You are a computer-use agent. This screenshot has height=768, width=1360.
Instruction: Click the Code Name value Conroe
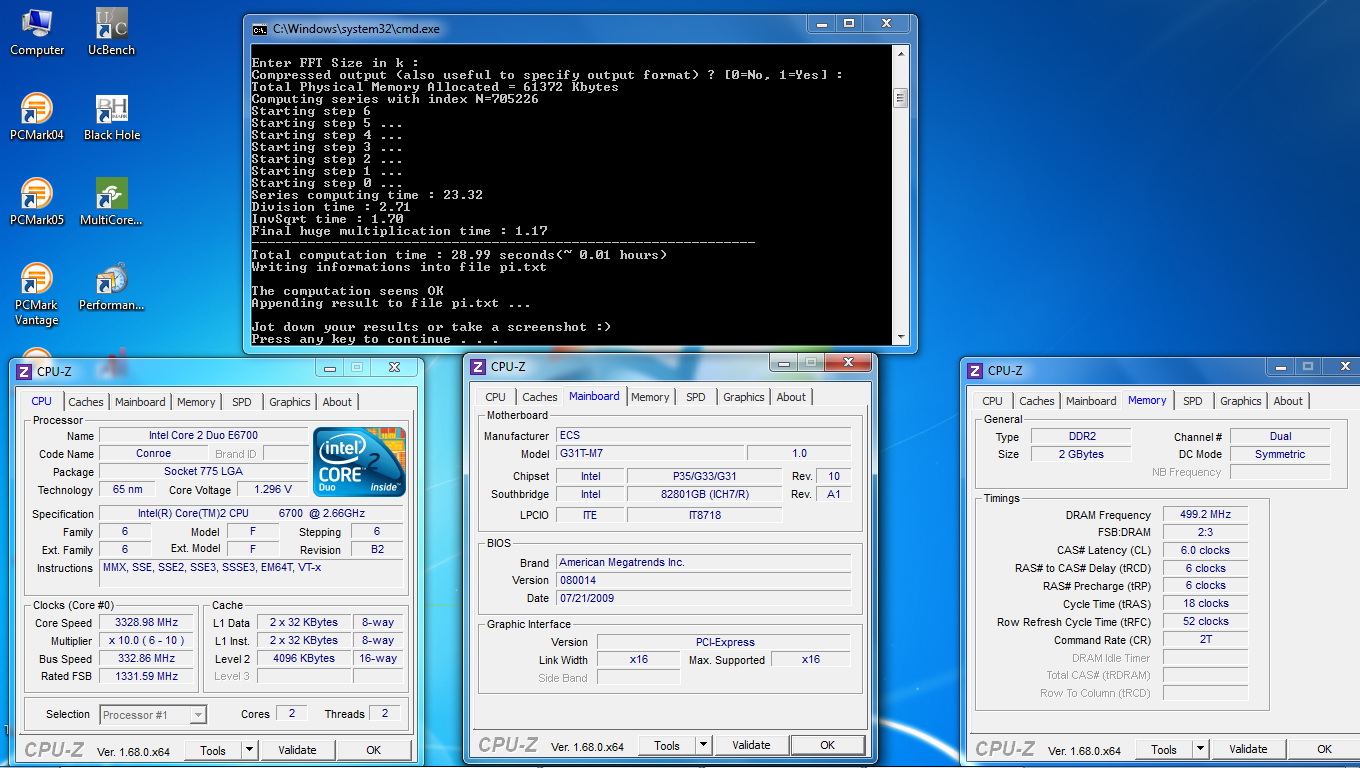pyautogui.click(x=153, y=454)
